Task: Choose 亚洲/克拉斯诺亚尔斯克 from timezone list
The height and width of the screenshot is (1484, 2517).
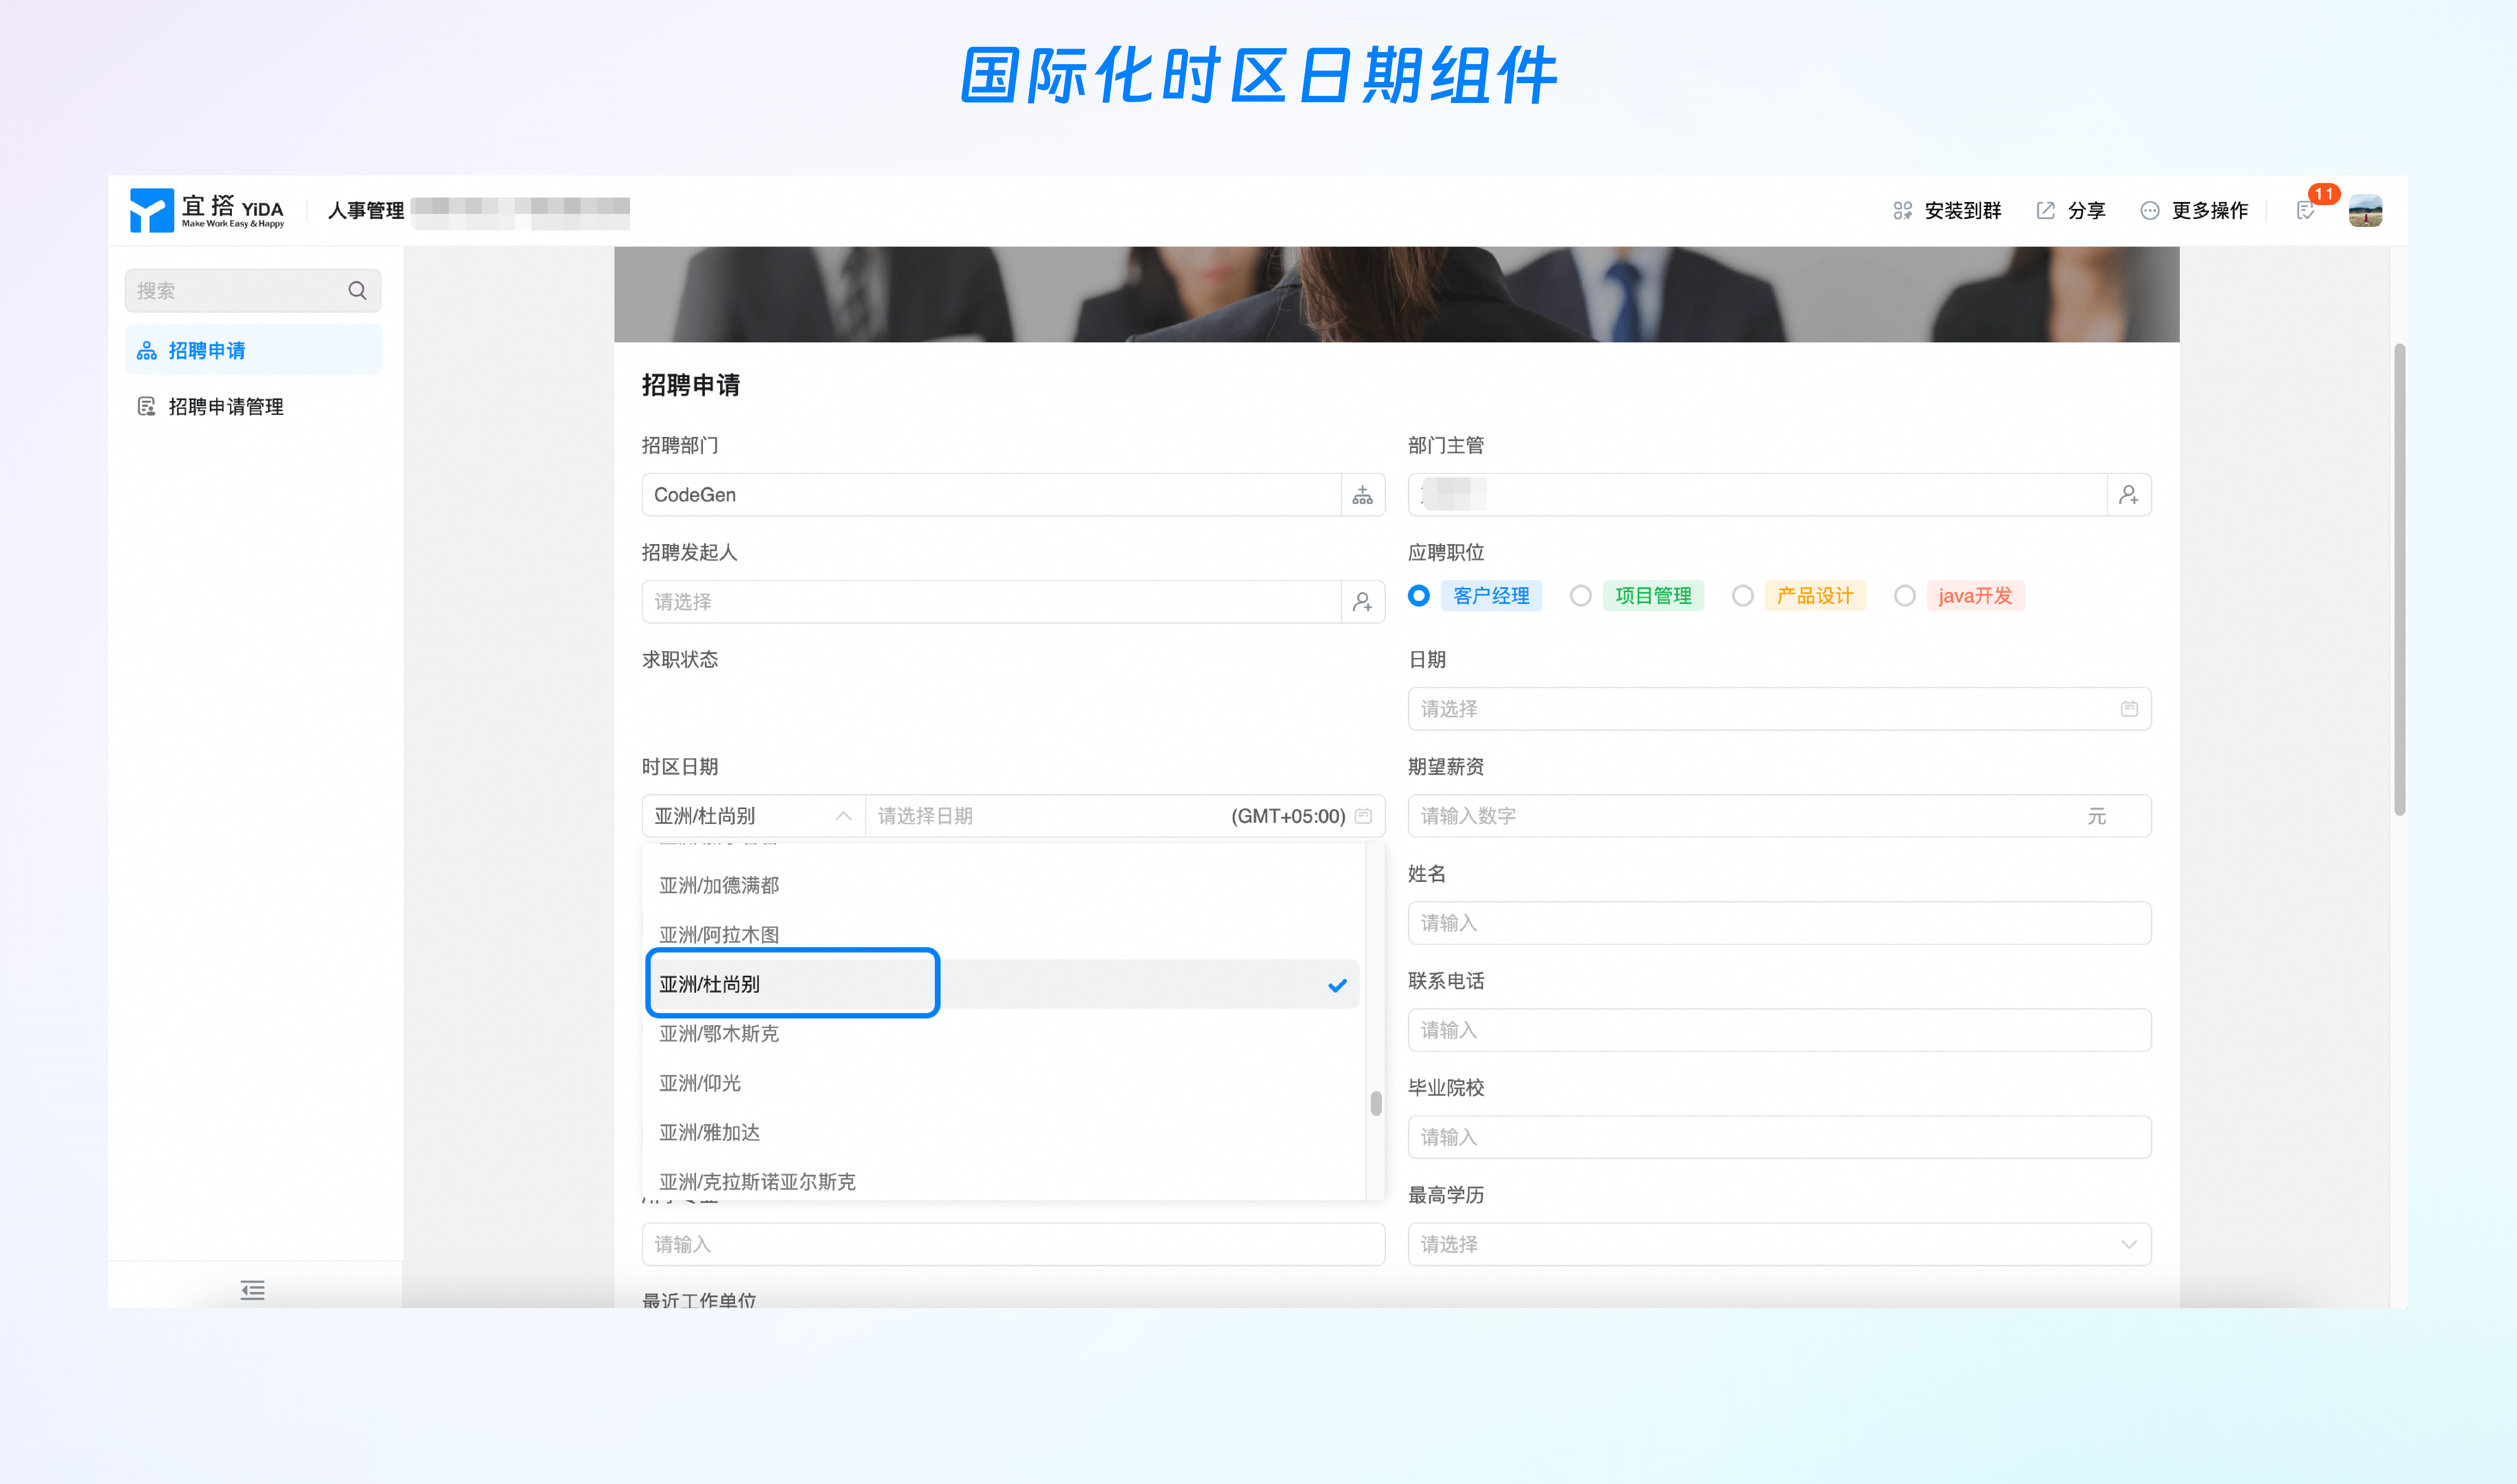Action: pos(1004,1181)
